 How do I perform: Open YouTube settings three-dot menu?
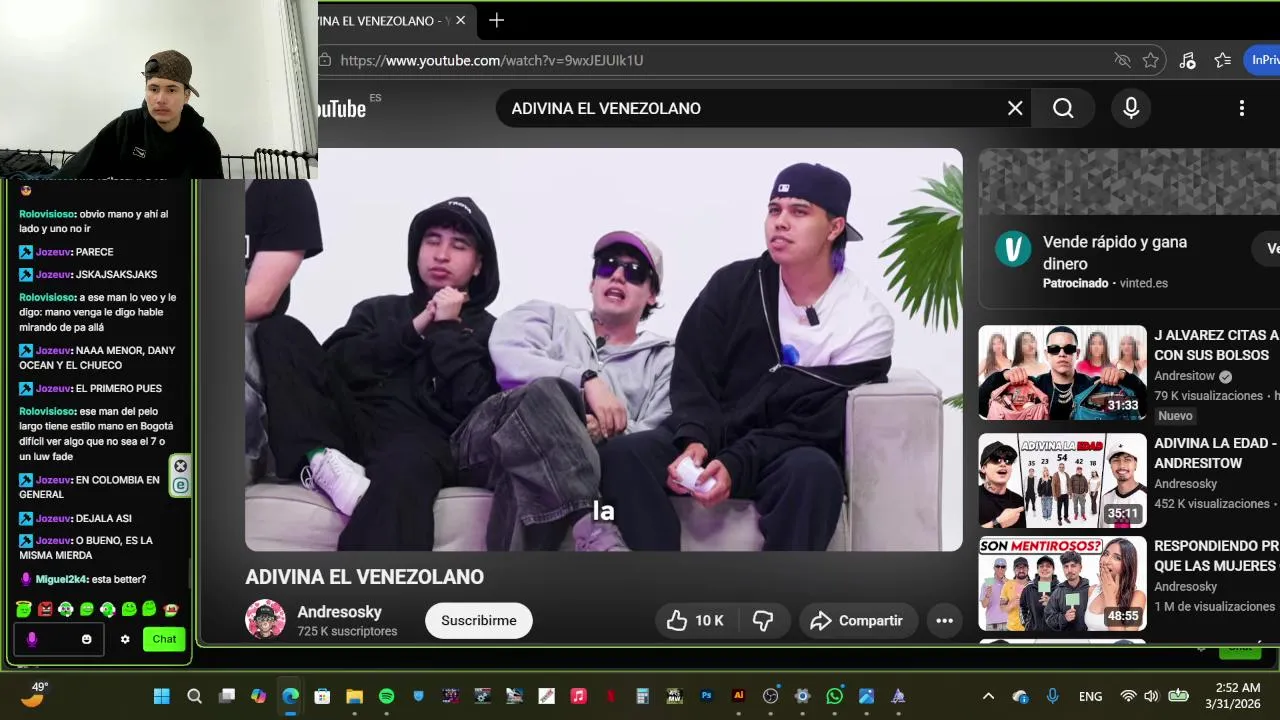[x=1241, y=108]
